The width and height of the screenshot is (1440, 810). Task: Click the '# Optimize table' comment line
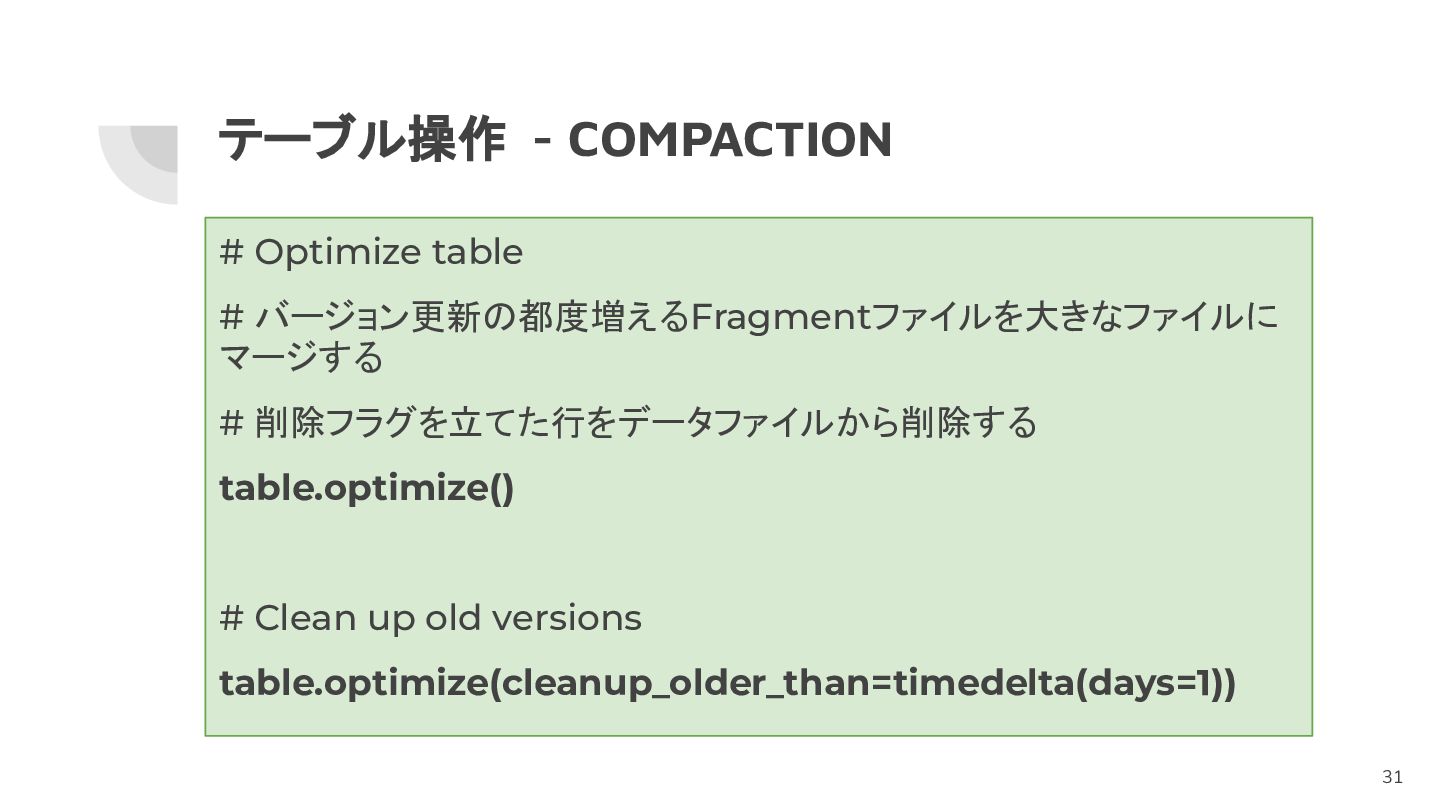371,252
